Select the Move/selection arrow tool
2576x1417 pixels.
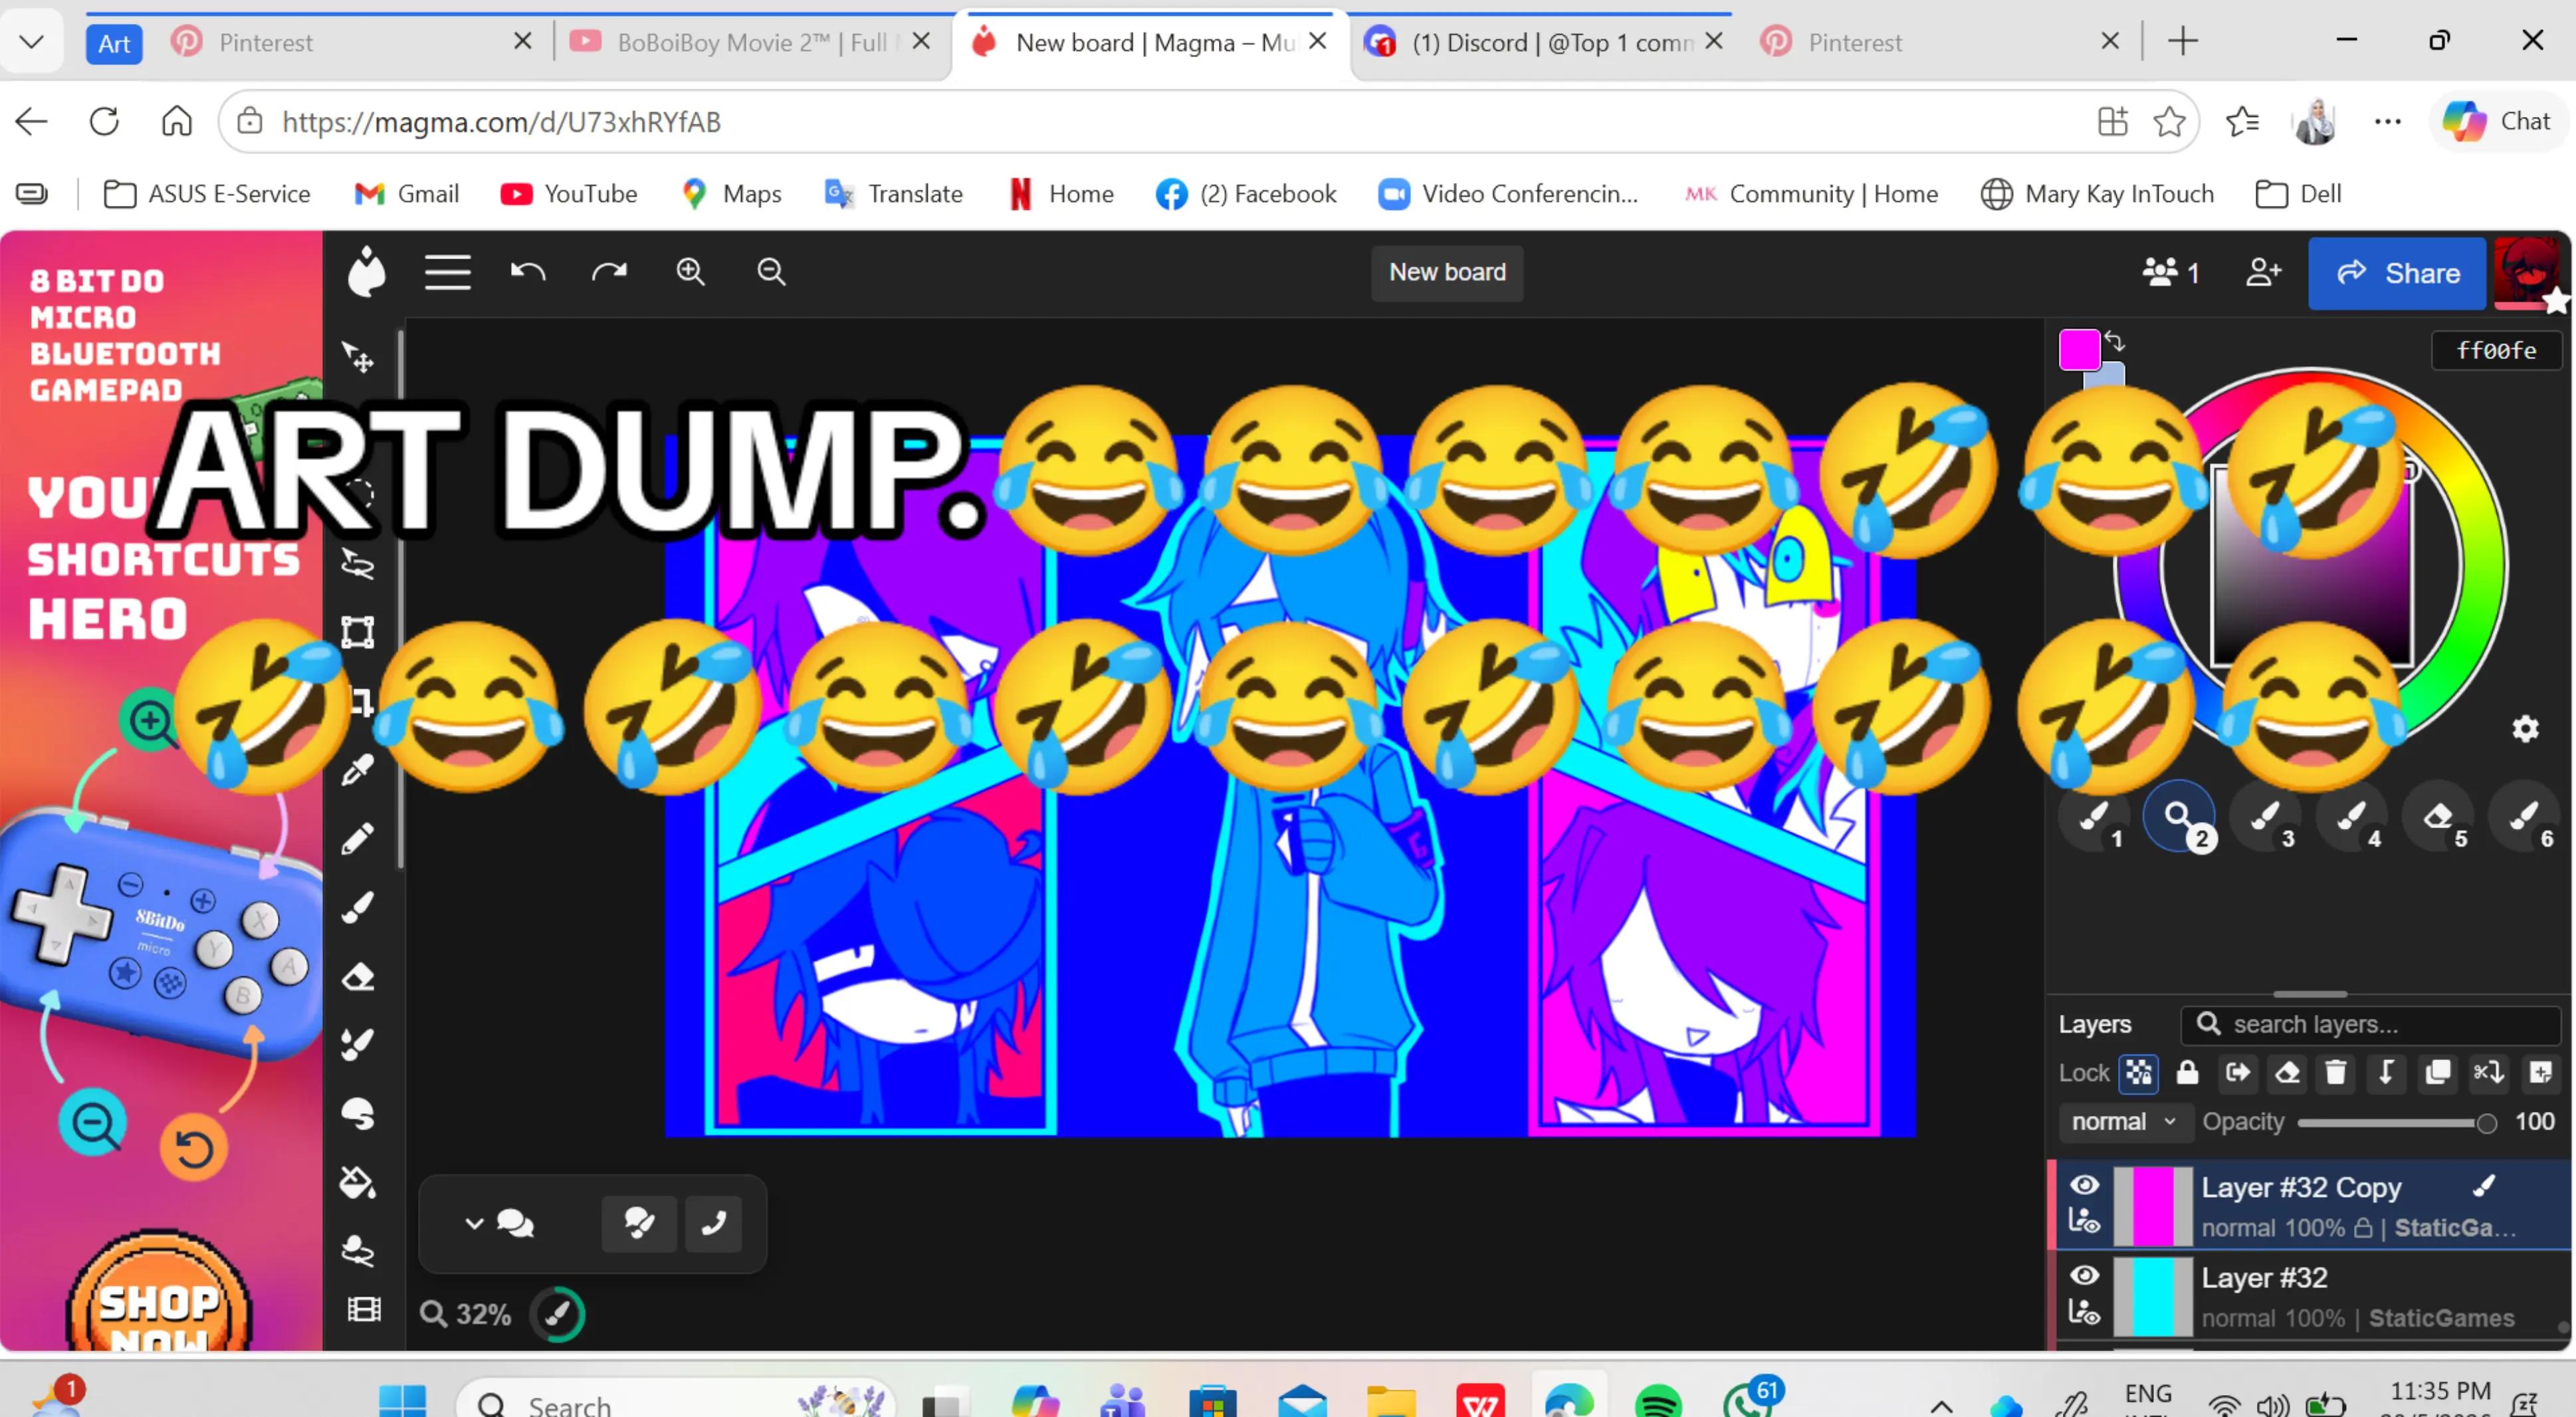[x=358, y=357]
